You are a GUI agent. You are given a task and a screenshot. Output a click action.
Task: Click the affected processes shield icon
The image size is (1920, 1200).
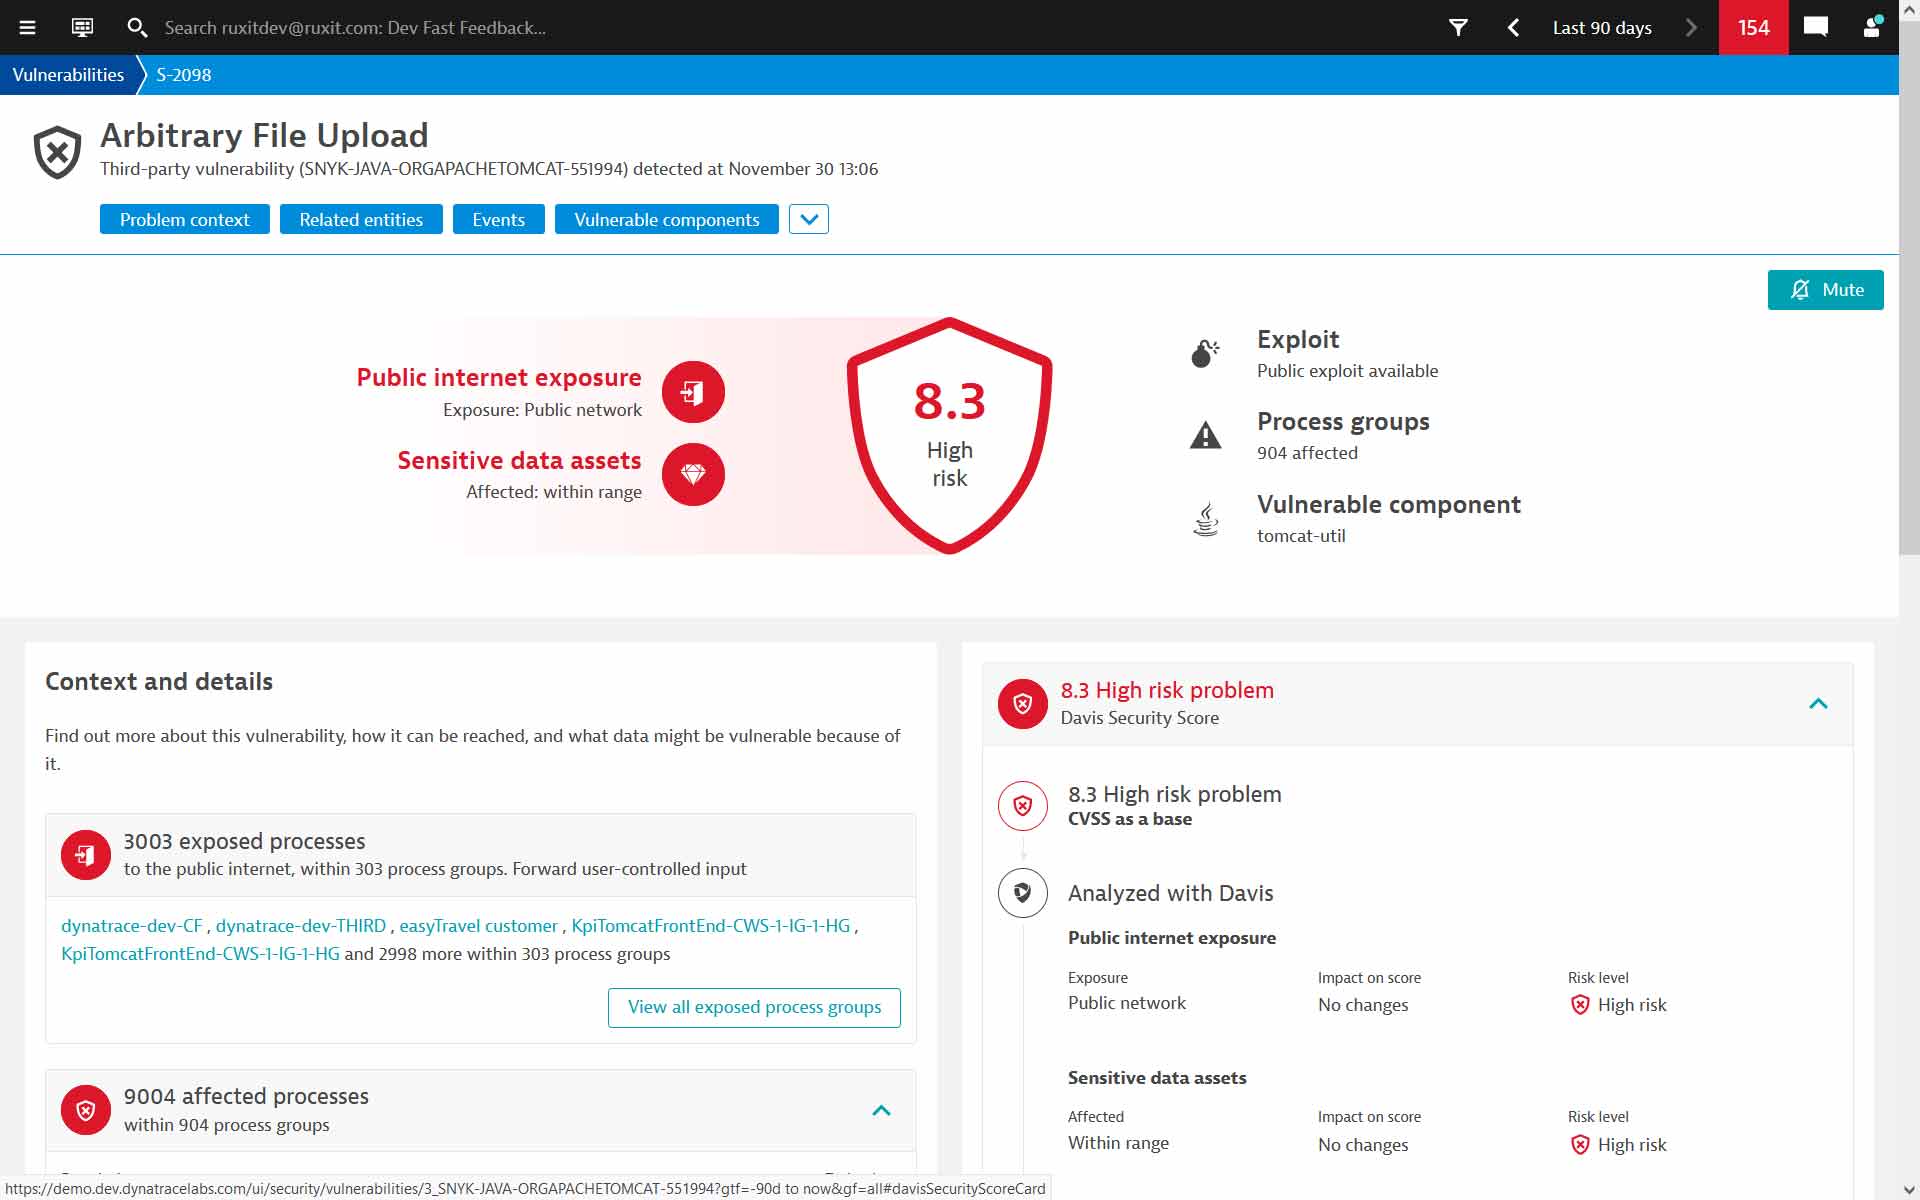pos(86,1110)
